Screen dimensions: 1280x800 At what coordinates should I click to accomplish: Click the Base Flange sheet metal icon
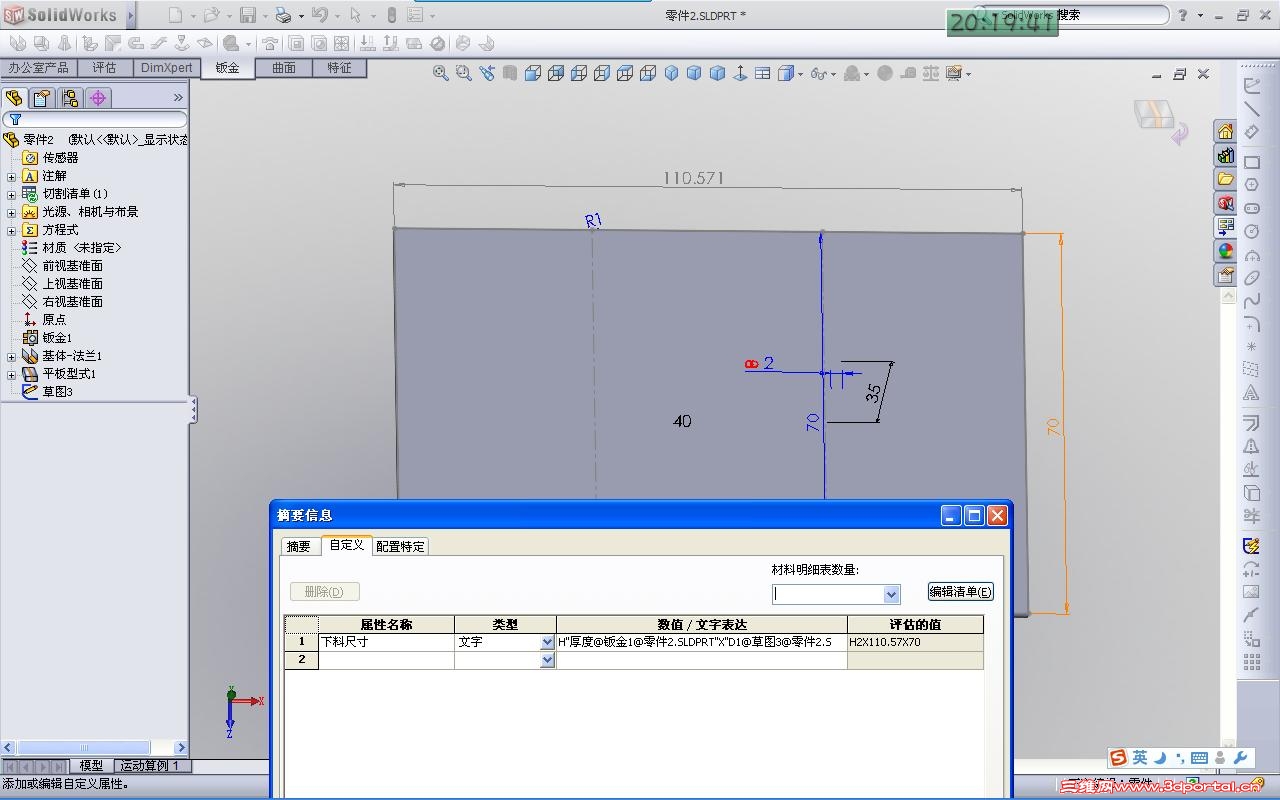(x=17, y=43)
